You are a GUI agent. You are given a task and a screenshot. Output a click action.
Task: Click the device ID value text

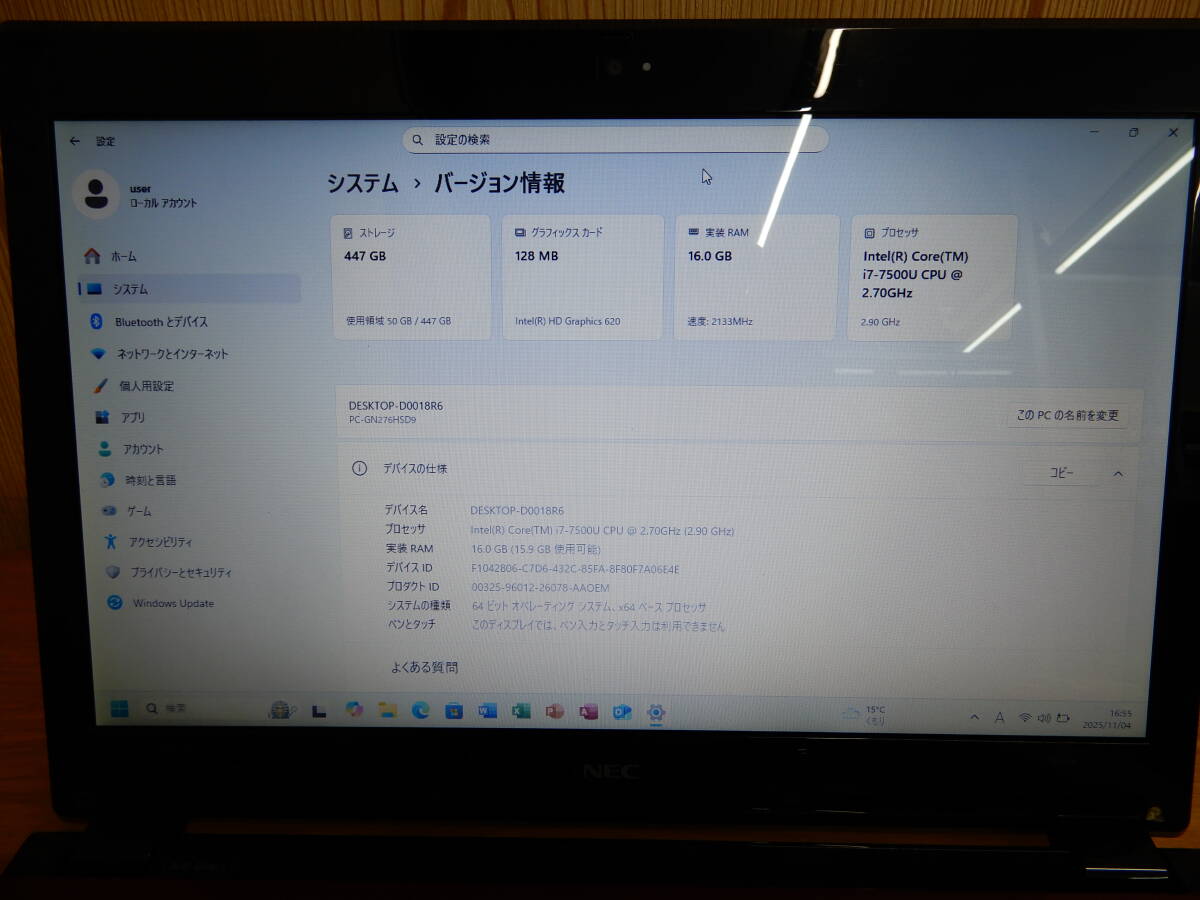(575, 569)
